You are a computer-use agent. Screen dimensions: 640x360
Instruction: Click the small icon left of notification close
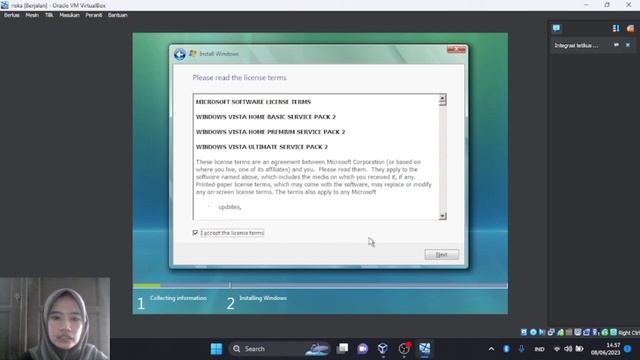coord(616,45)
